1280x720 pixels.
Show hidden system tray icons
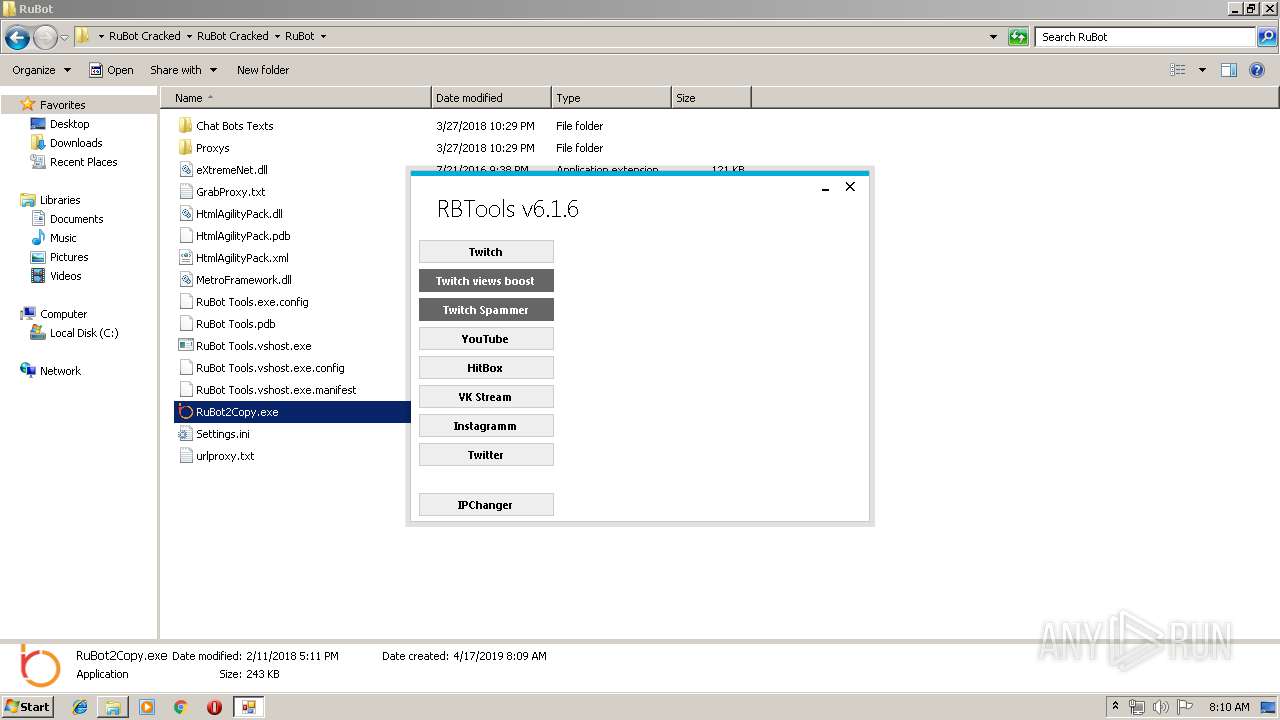pyautogui.click(x=1115, y=707)
